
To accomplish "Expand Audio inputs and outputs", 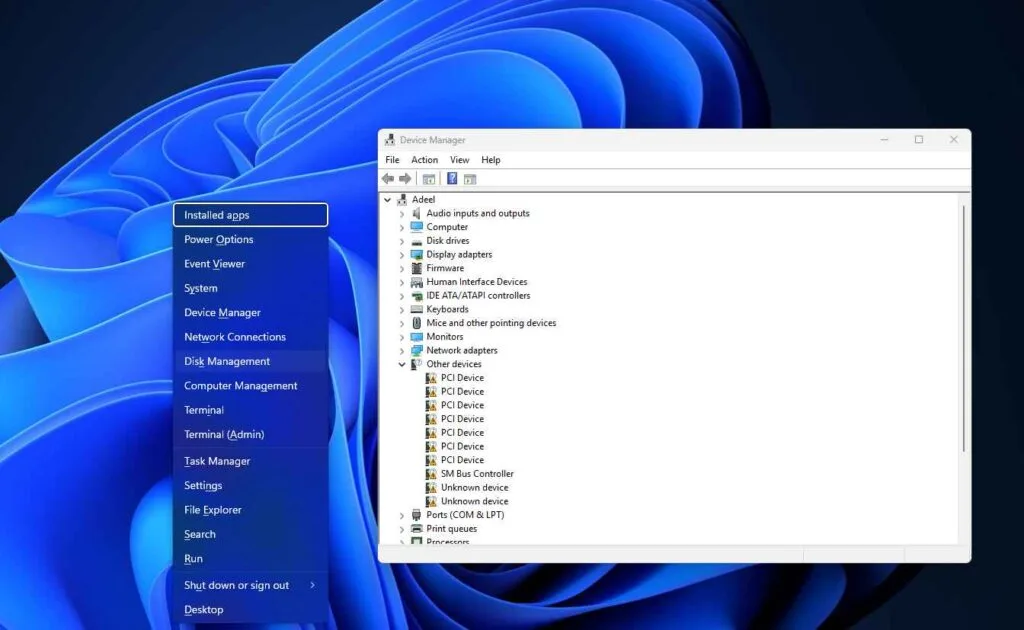I will (402, 213).
